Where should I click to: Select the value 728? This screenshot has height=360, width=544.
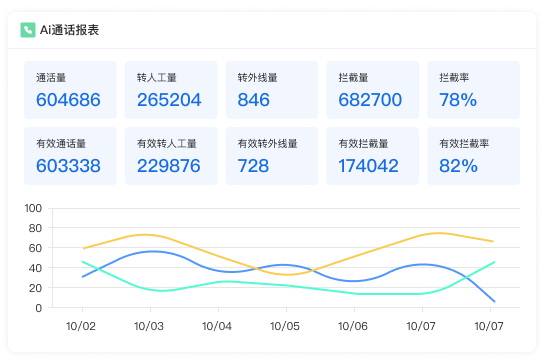click(x=253, y=166)
